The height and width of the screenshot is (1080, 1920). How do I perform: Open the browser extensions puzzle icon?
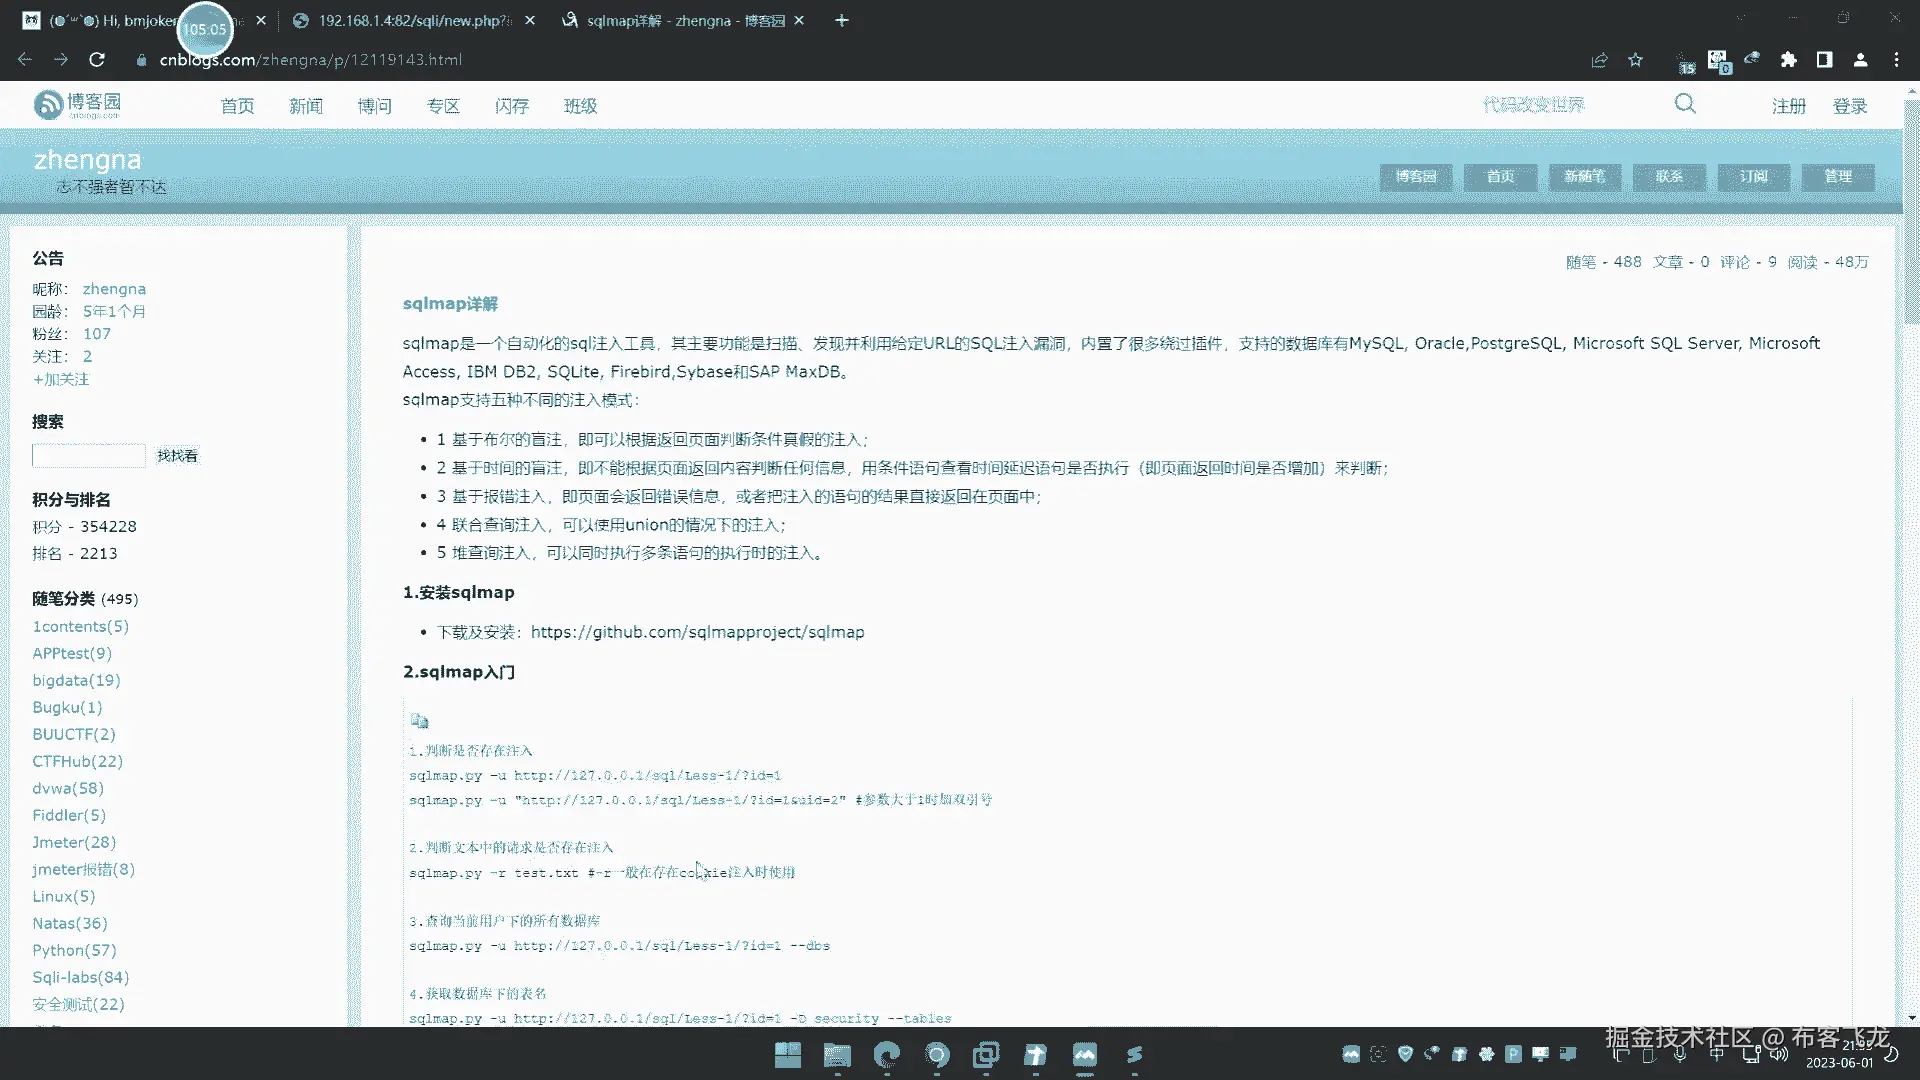[1788, 60]
